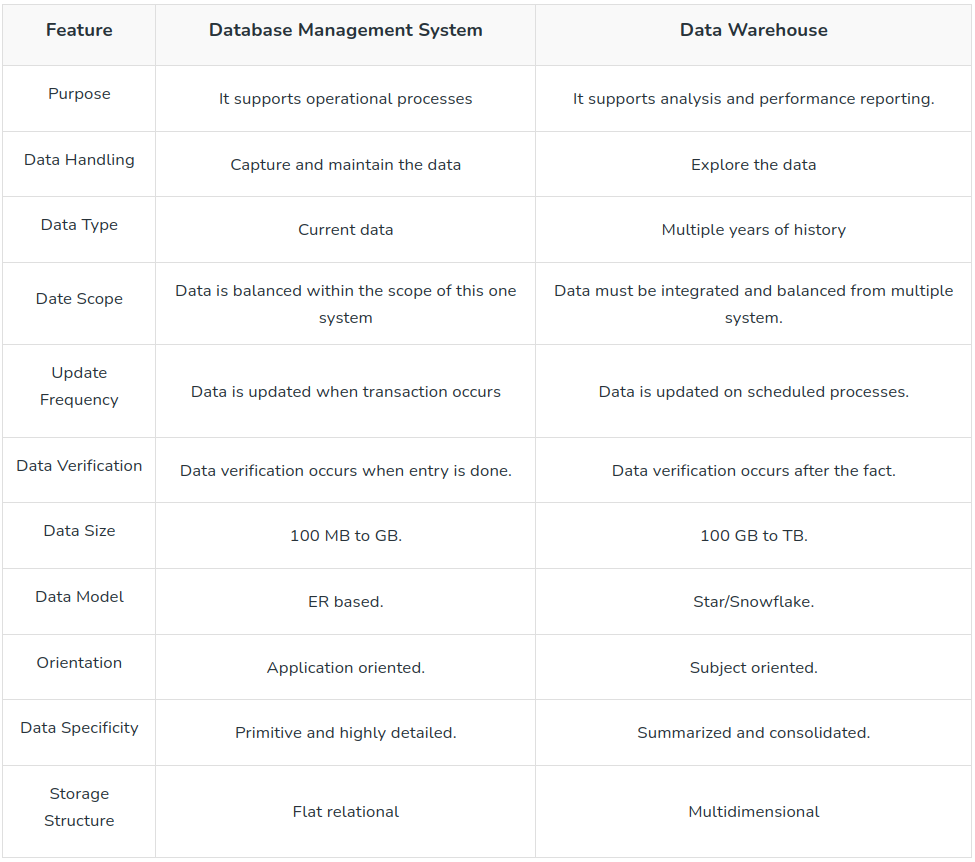Select the '100 MB to GB' cell
This screenshot has height=862, width=975.
345,536
